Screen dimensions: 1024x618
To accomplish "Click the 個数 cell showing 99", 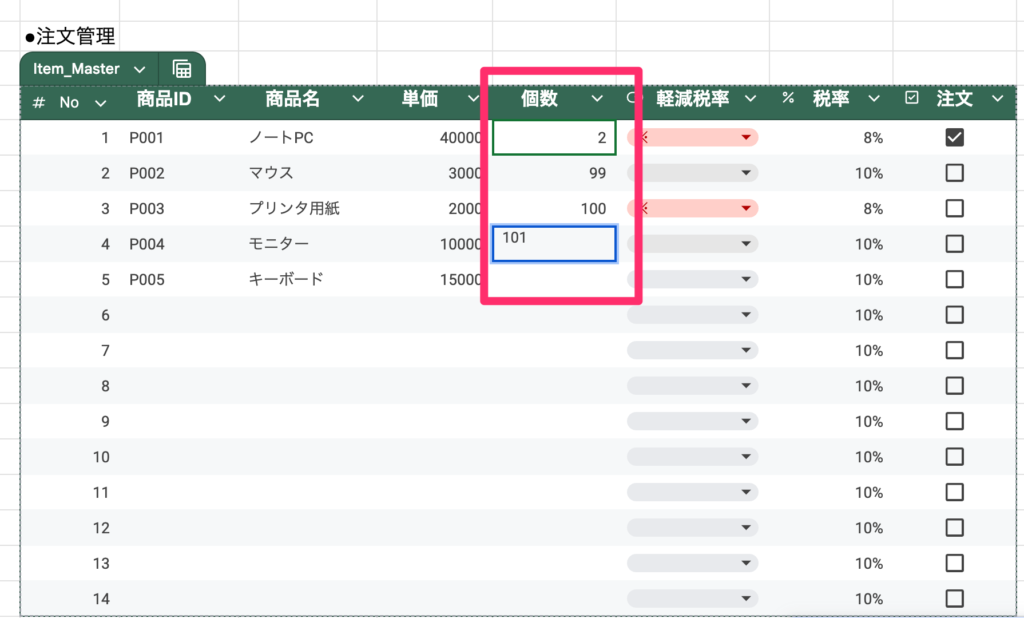I will pyautogui.click(x=554, y=173).
